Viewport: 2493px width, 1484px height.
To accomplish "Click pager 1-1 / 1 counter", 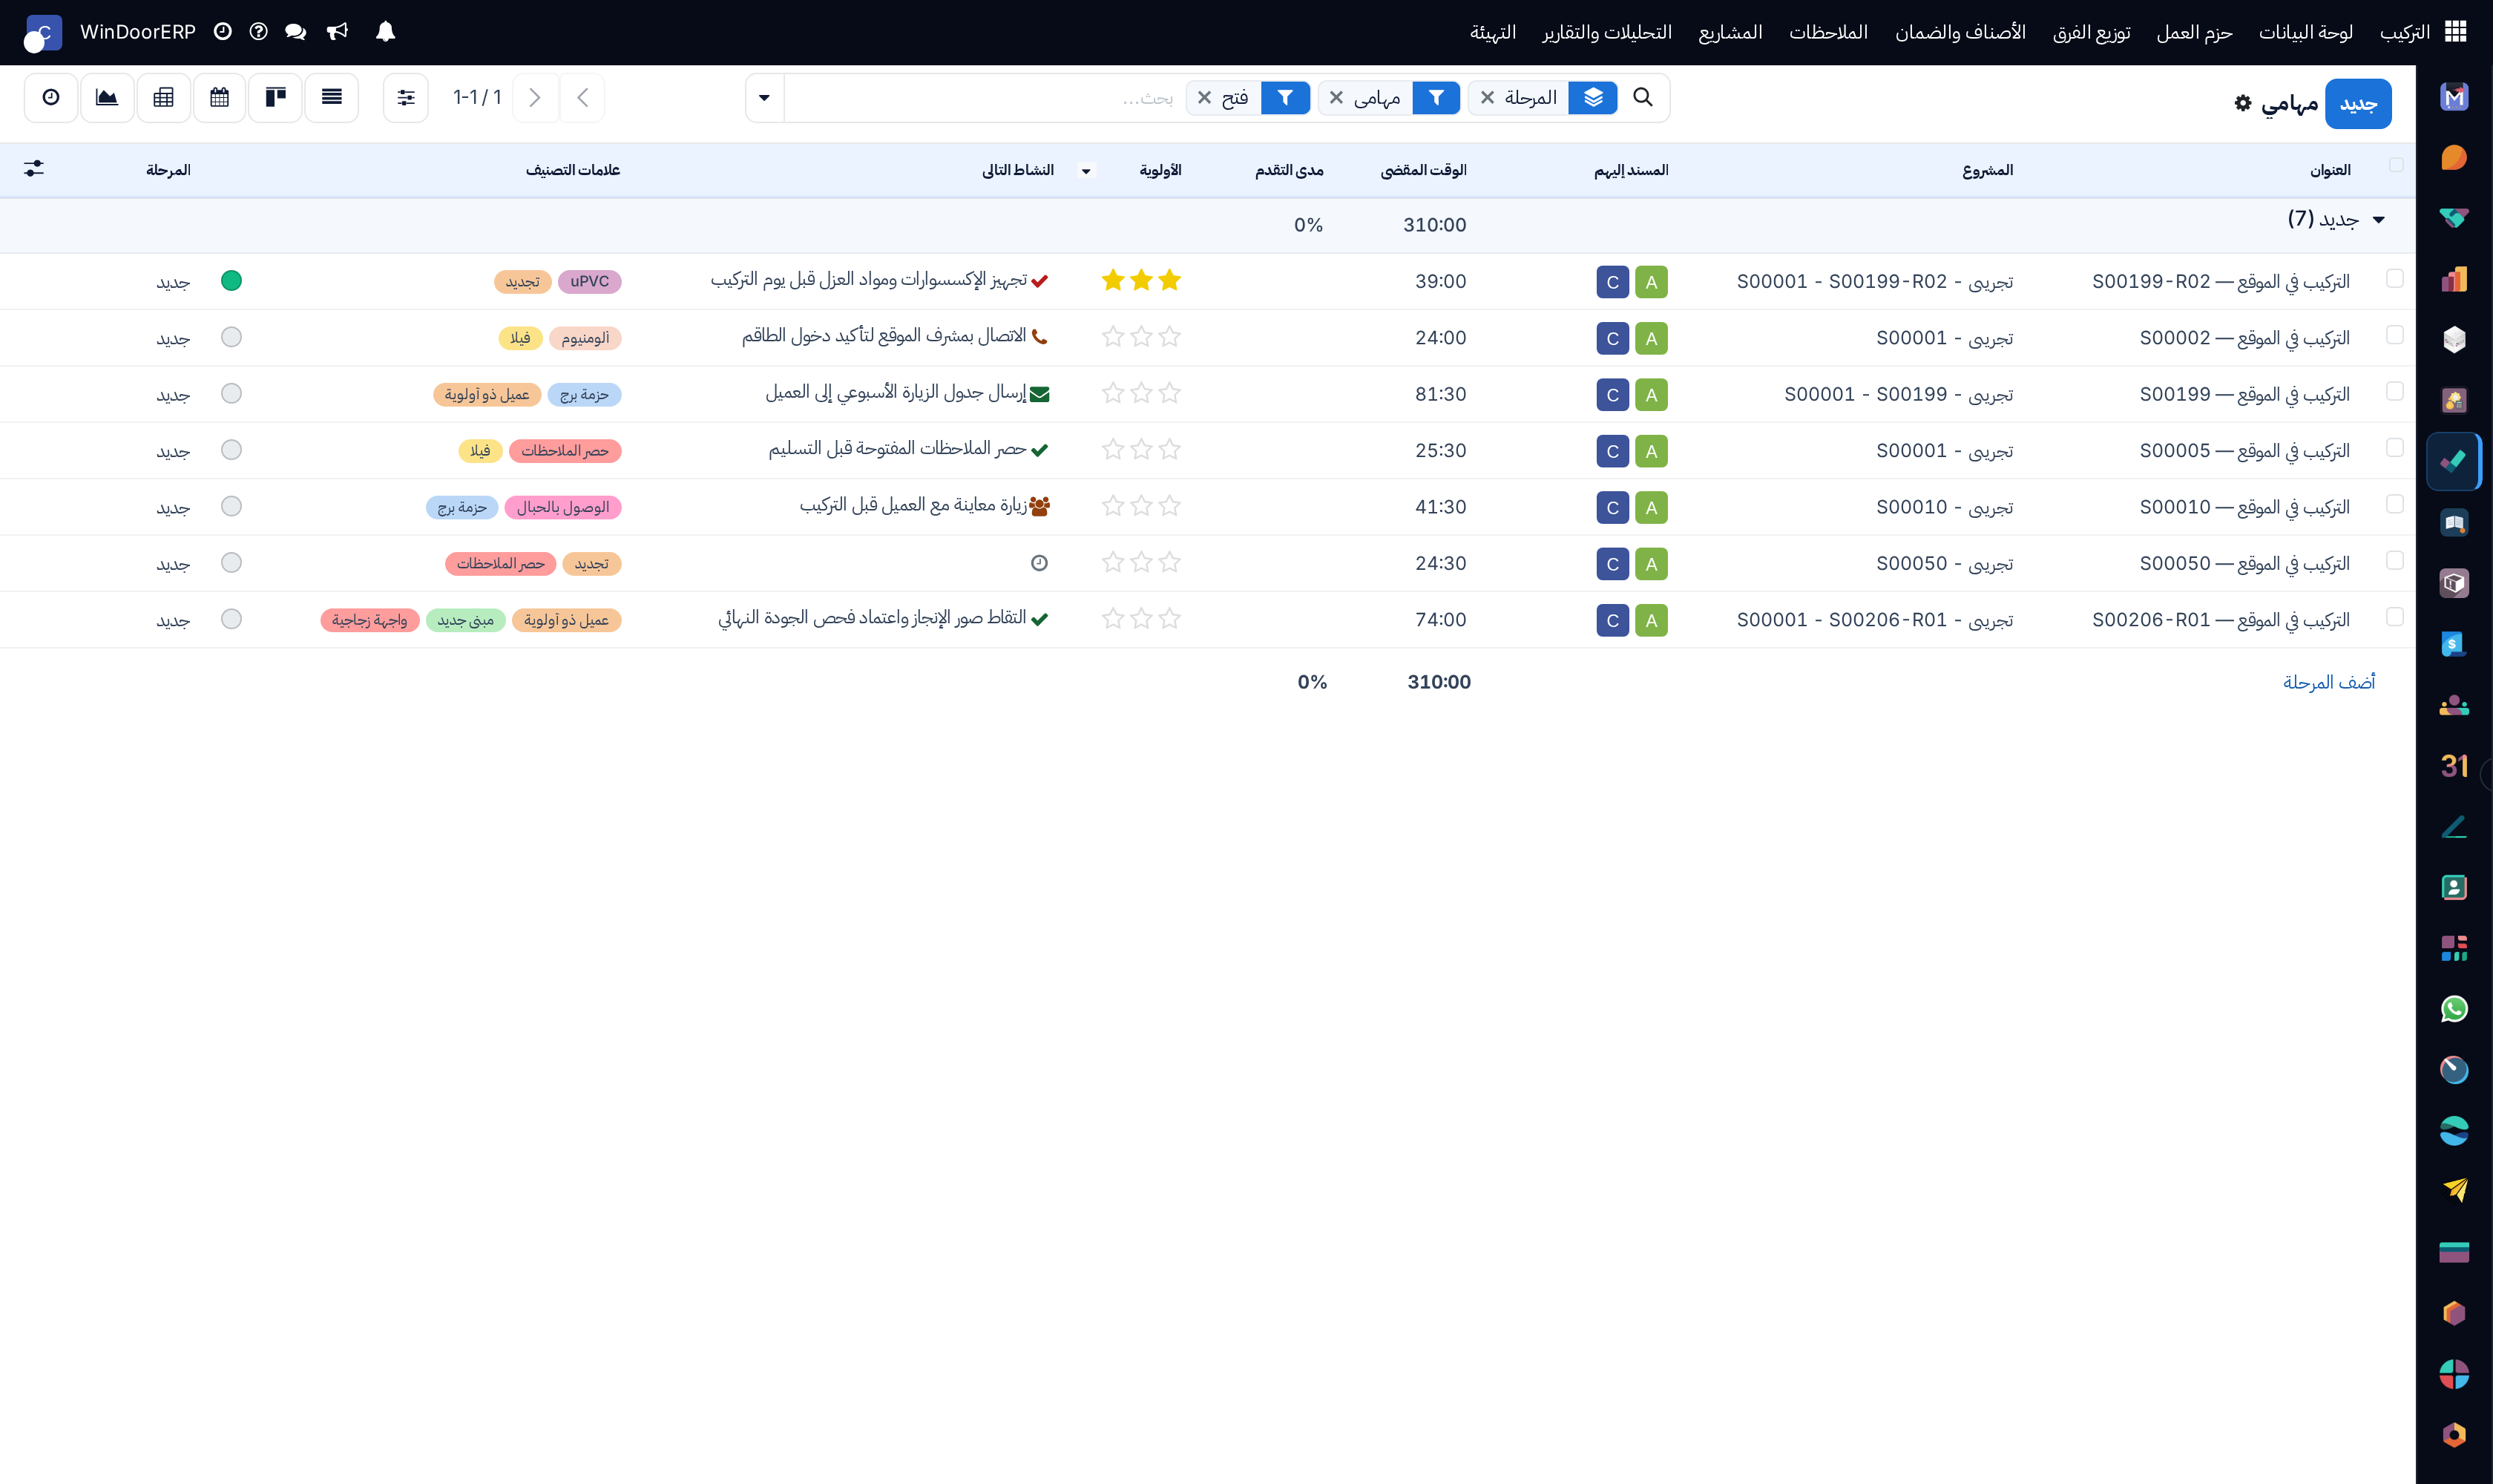I will 477,97.
